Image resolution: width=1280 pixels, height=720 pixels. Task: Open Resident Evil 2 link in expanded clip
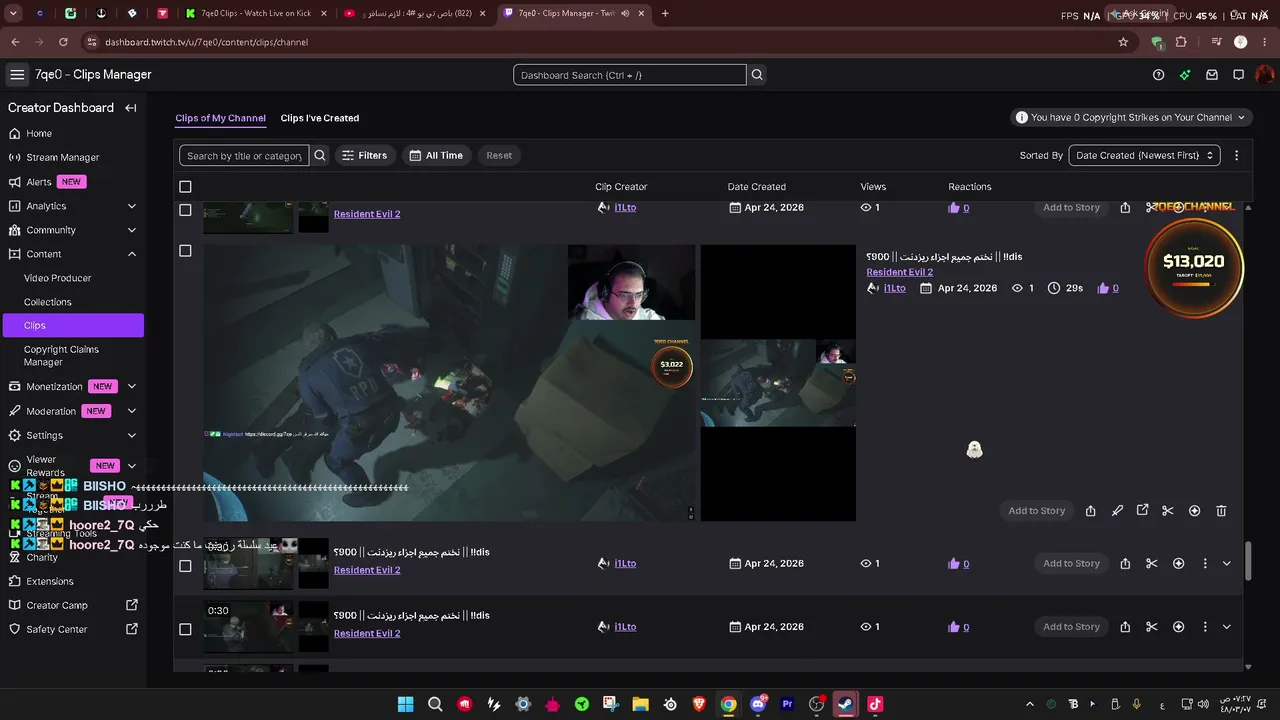coord(900,272)
